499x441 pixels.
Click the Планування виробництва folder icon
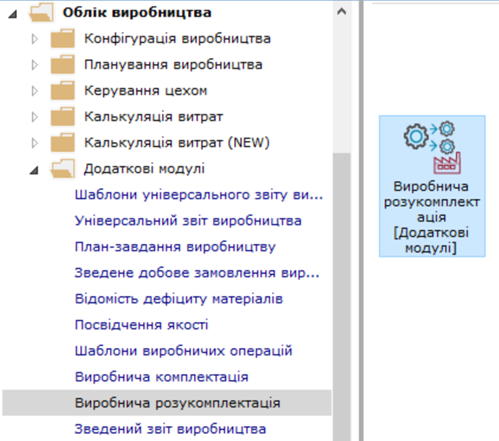[62, 65]
